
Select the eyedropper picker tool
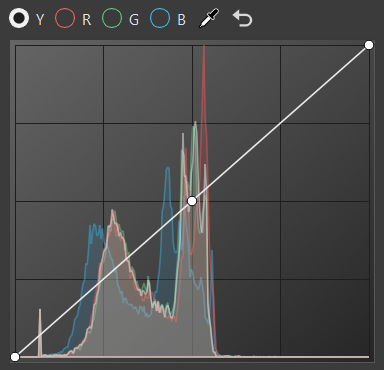pos(209,18)
